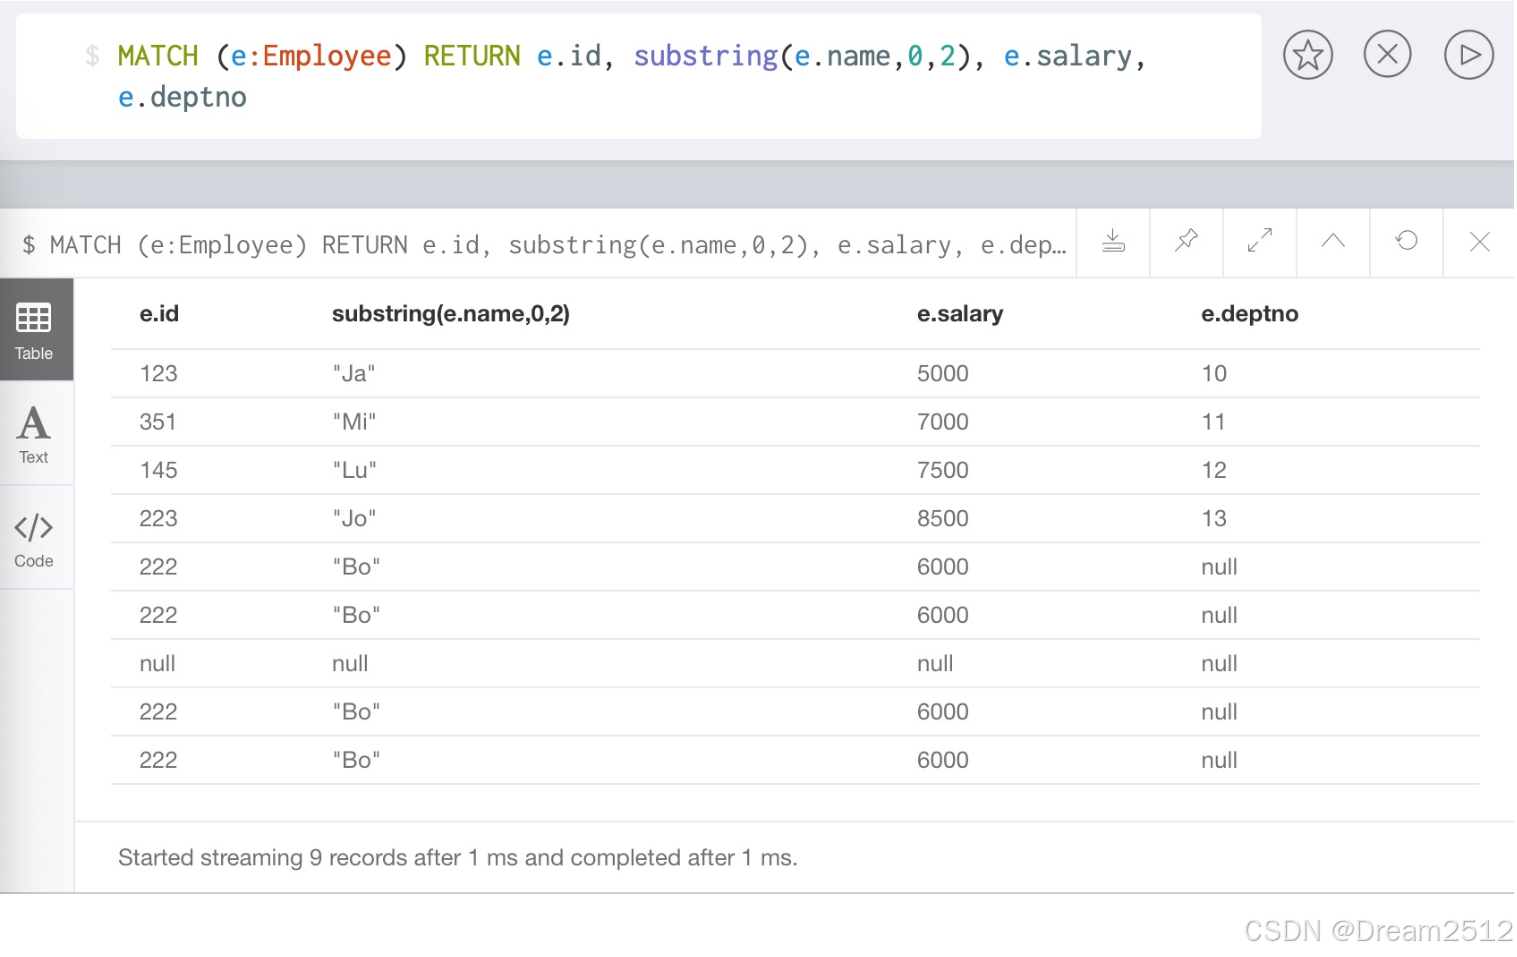
Task: Select id cell 351
Action: click(158, 422)
